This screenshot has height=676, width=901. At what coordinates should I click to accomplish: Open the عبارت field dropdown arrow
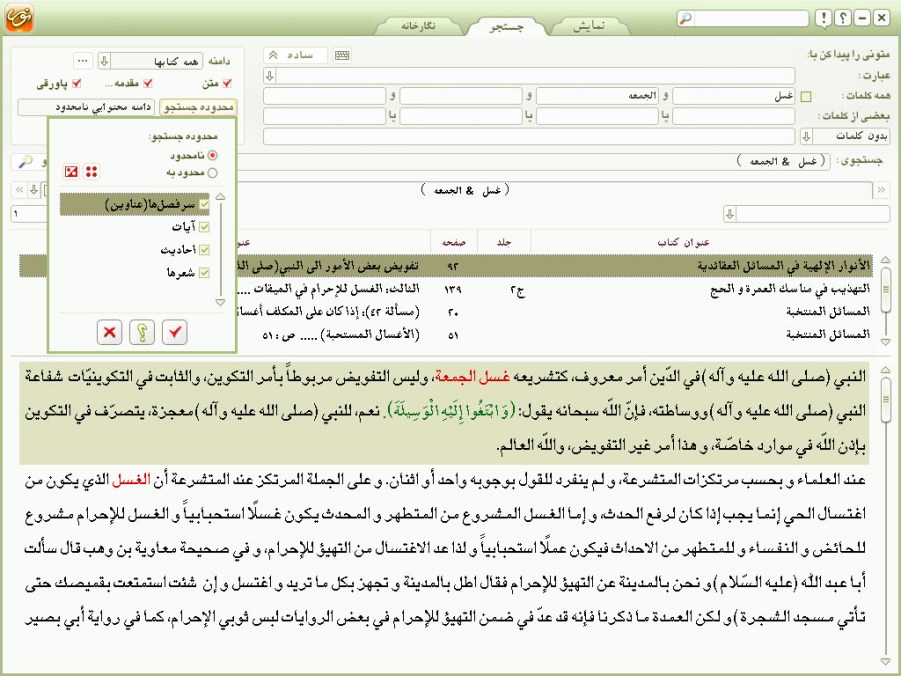(269, 75)
